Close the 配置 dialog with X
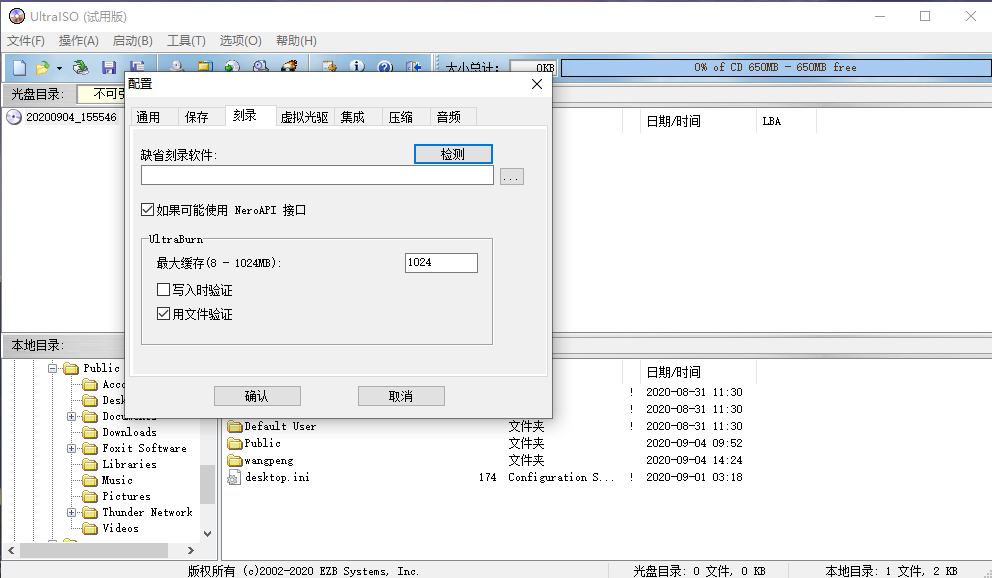 click(536, 84)
